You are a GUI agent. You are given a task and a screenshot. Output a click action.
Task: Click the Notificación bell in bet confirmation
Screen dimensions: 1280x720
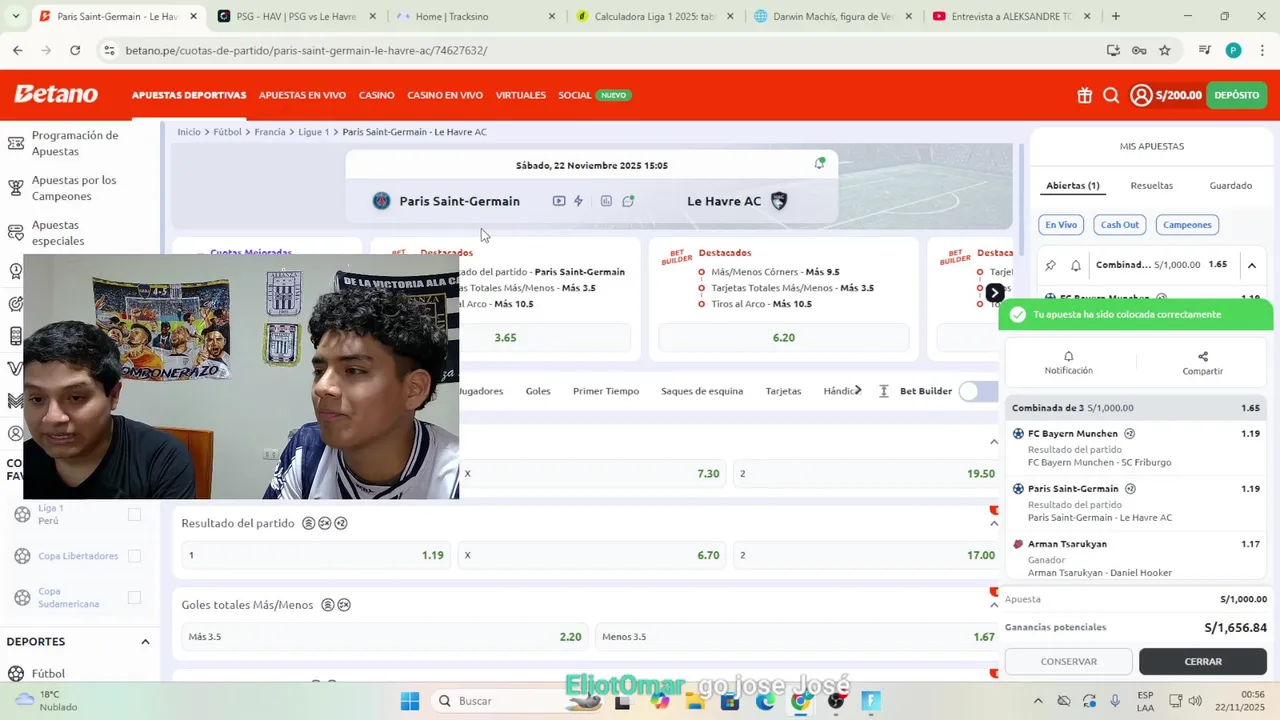(1068, 356)
